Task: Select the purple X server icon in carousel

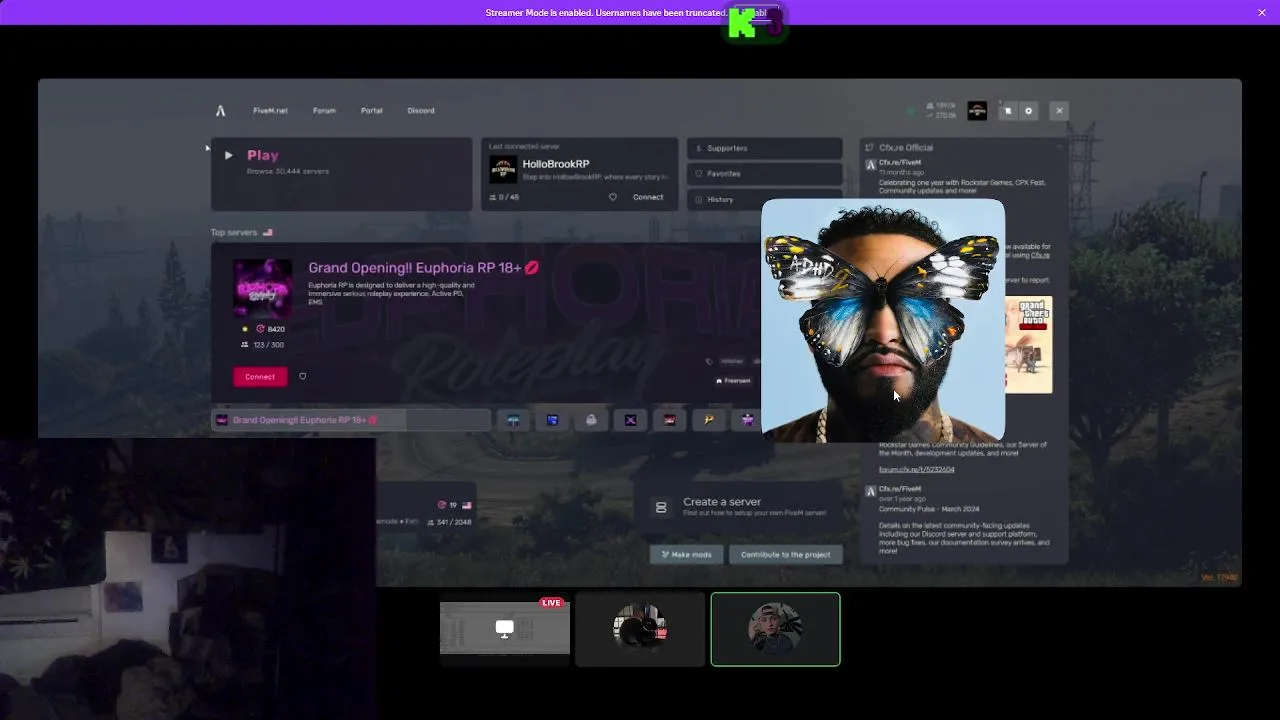Action: pyautogui.click(x=630, y=420)
